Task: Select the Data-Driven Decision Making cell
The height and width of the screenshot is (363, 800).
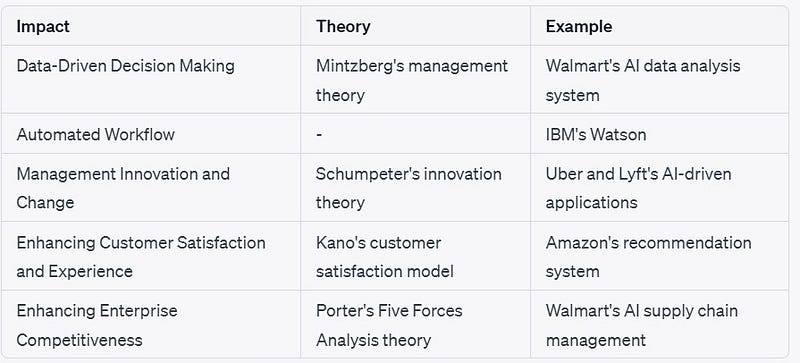Action: pos(151,80)
